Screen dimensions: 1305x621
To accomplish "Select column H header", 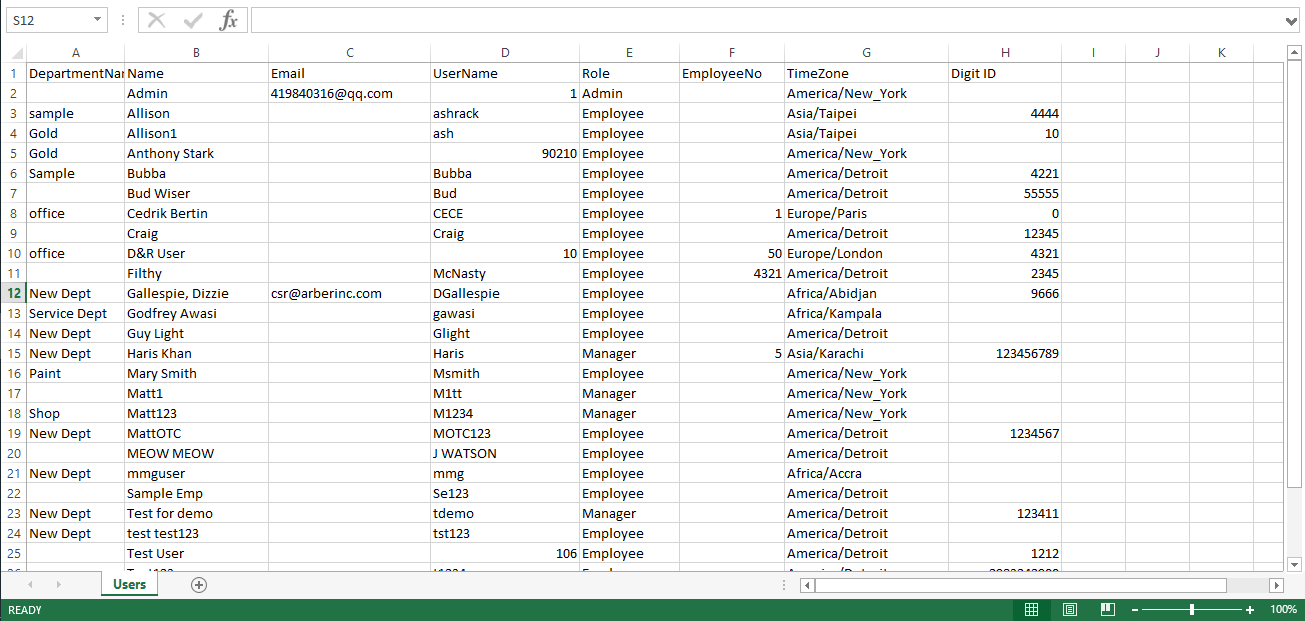I will 1005,53.
